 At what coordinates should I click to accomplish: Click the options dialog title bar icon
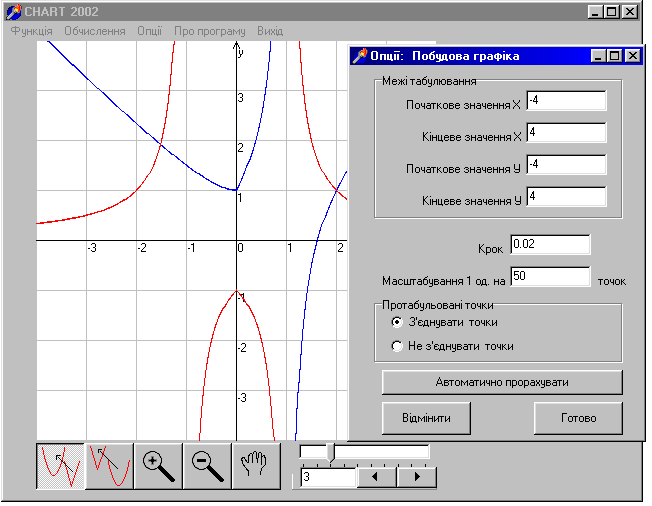tap(360, 56)
